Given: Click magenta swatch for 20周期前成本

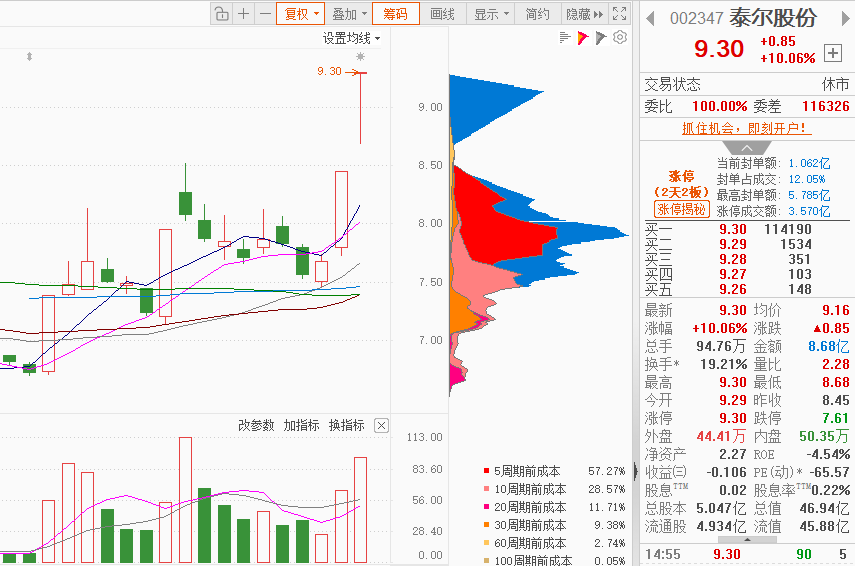Looking at the screenshot, I should coord(486,507).
